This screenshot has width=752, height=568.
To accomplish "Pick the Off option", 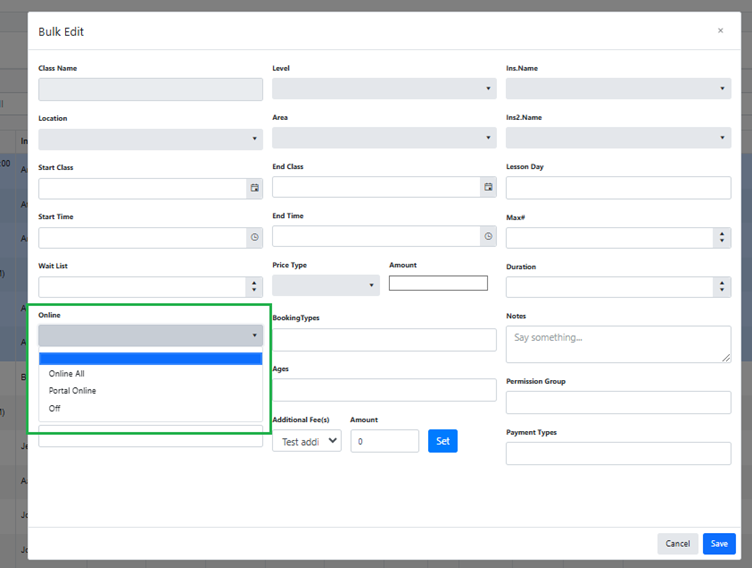I will 55,408.
